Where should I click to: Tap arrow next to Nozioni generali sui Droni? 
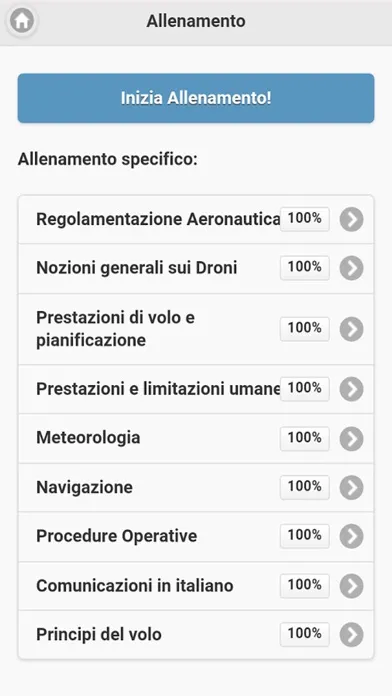click(351, 268)
